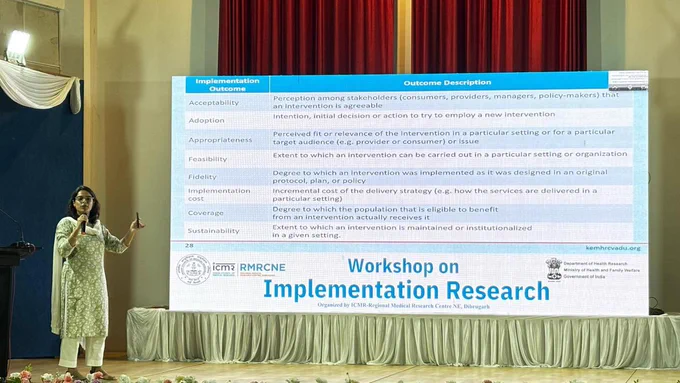Screen dimensions: 680x383
Task: Click the "Department of Health Research" text
Action: click(x=595, y=264)
